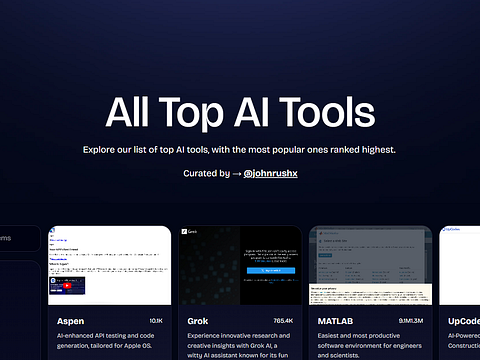Viewport: 480px width, 360px height.
Task: Click Aspen's 10.1K visit count
Action: [x=156, y=321]
